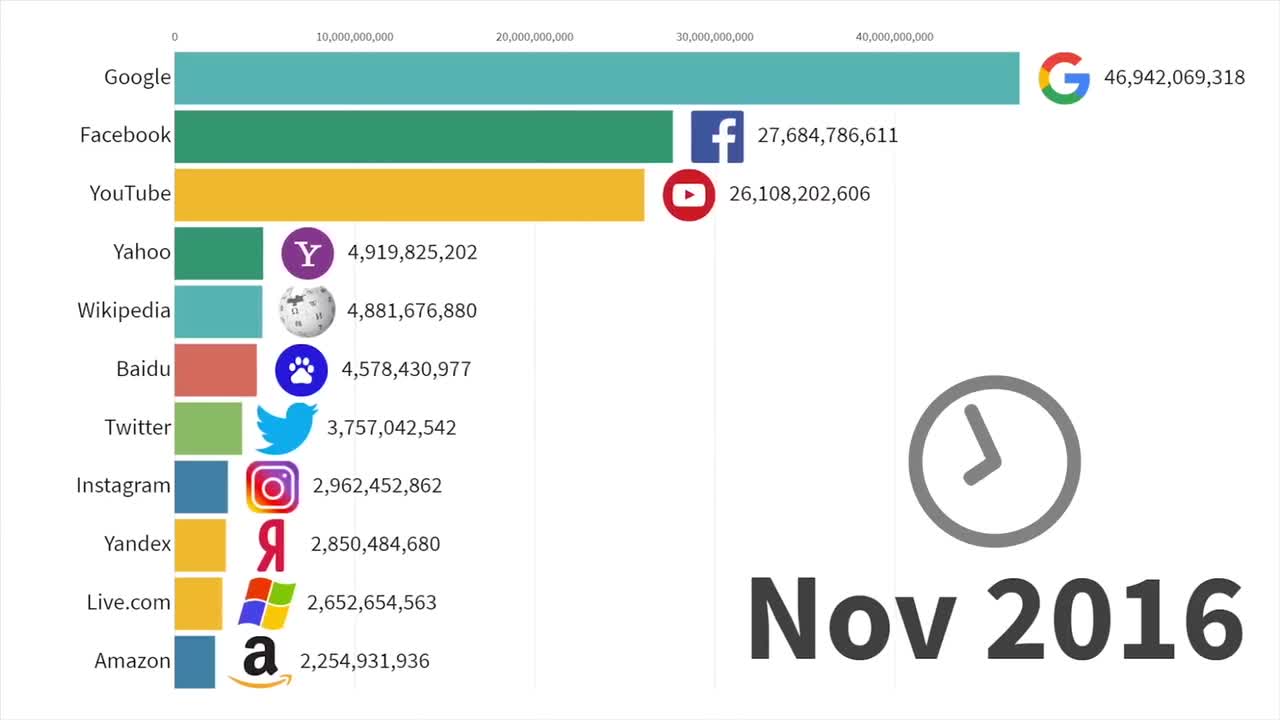1280x720 pixels.
Task: Select the 20,000,000,000 axis tick label
Action: pos(534,37)
